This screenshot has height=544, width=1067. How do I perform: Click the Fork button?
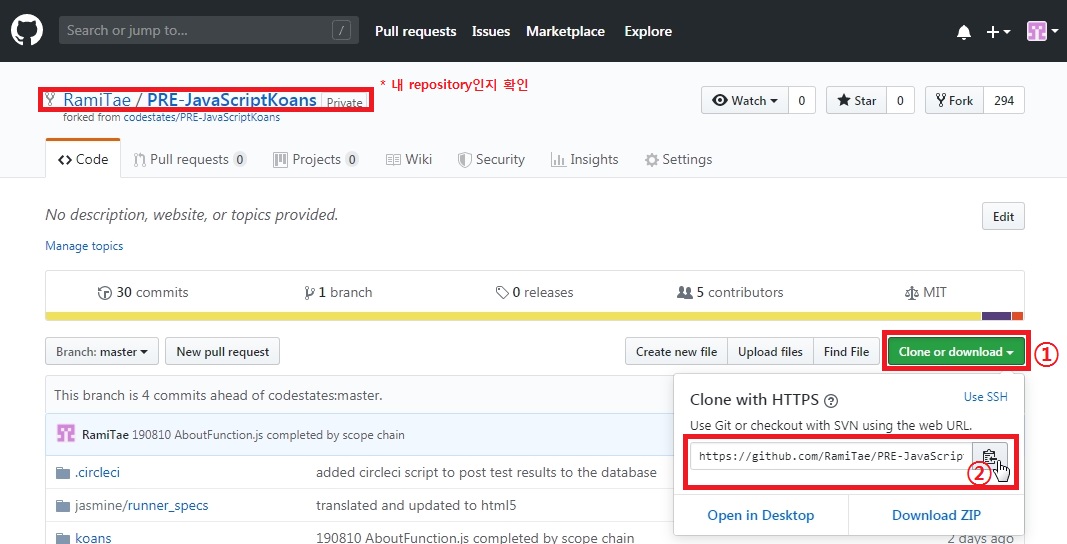(955, 101)
